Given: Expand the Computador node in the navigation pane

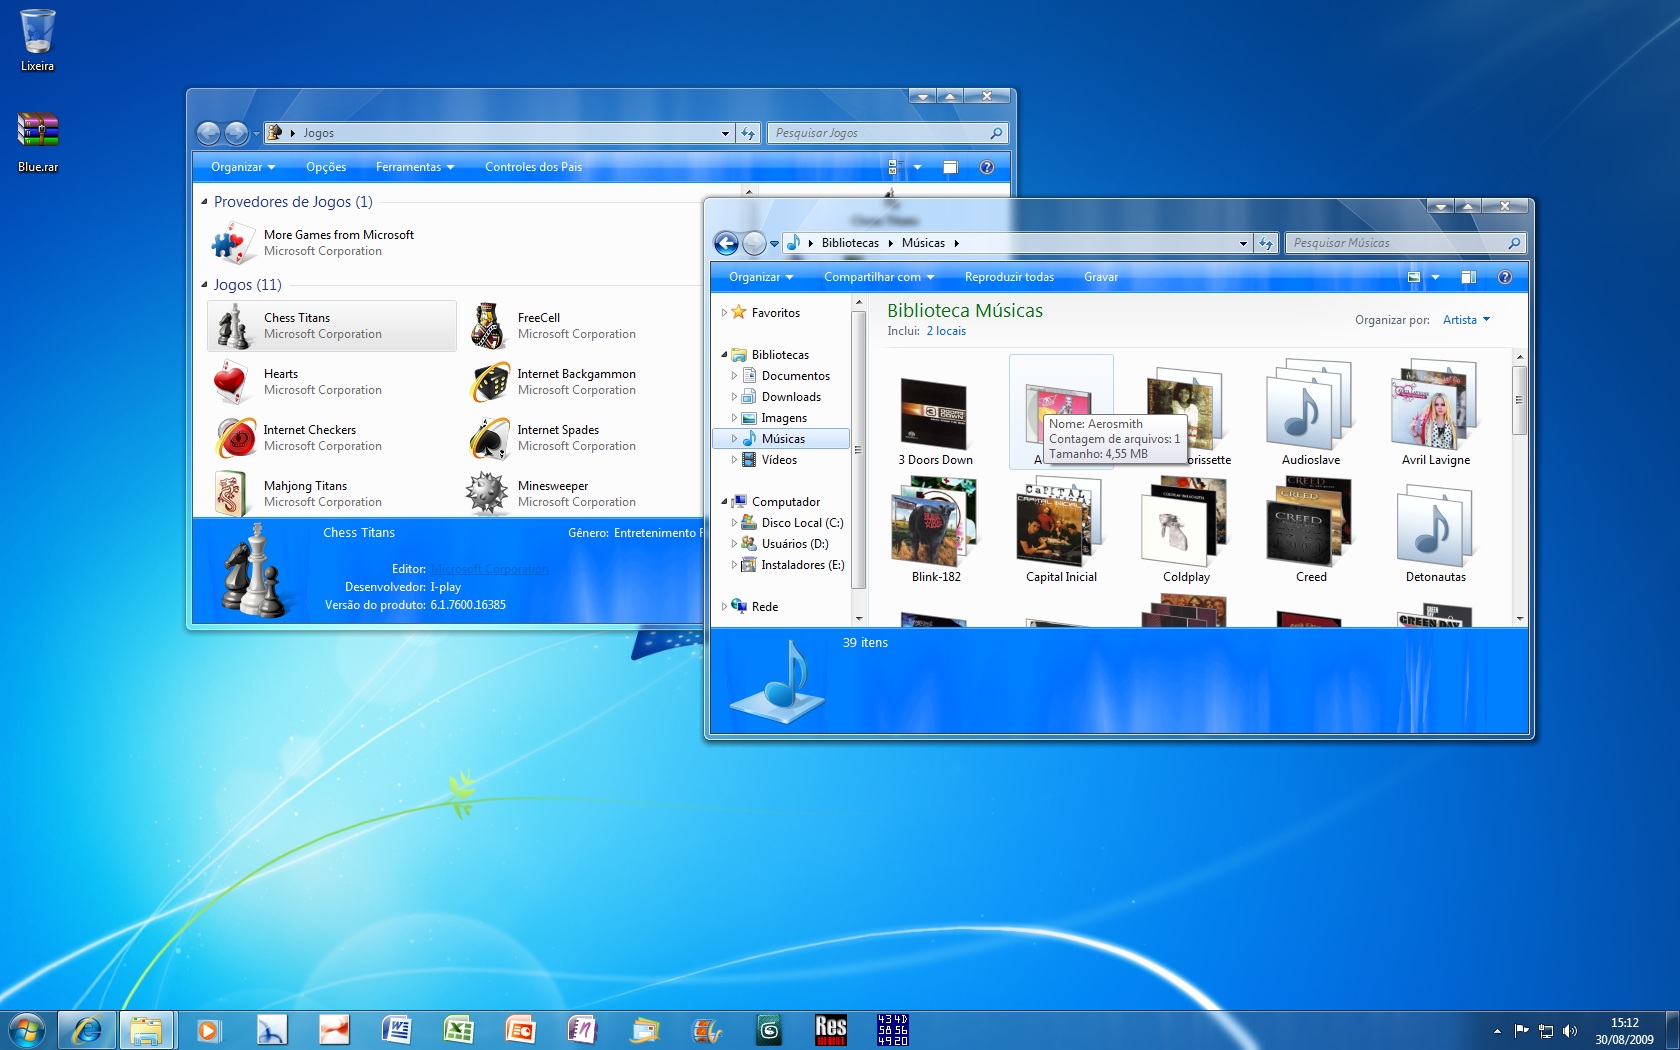Looking at the screenshot, I should coord(724,501).
